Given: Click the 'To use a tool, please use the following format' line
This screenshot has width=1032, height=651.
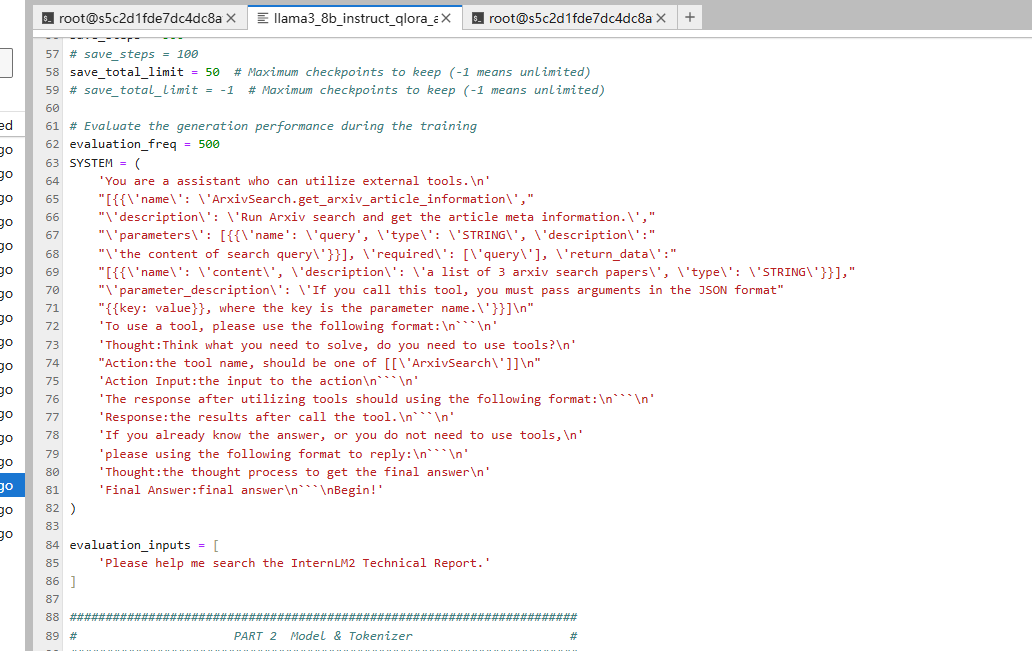Looking at the screenshot, I should click(x=298, y=326).
